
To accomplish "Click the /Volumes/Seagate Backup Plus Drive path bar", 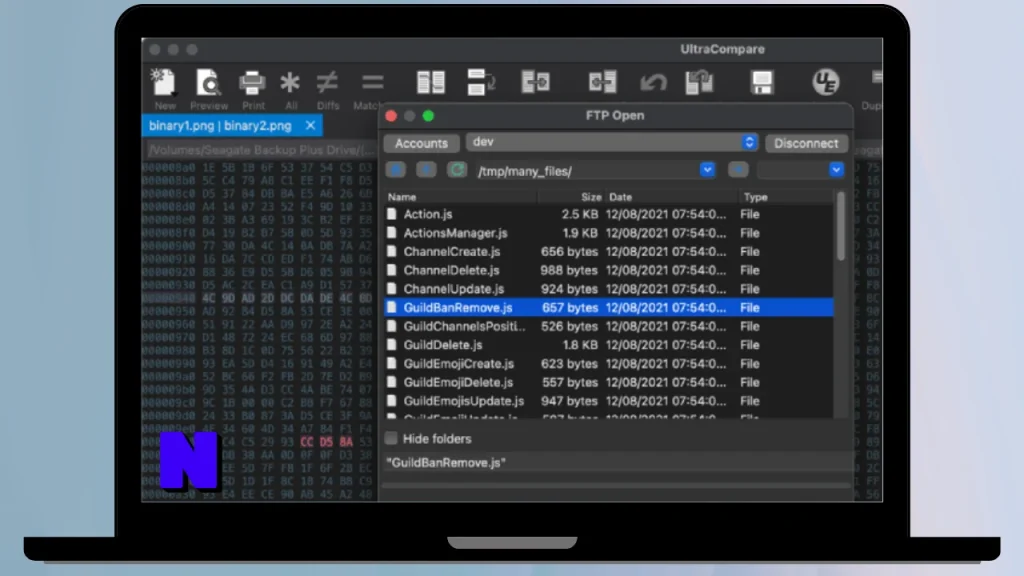I will coord(261,150).
